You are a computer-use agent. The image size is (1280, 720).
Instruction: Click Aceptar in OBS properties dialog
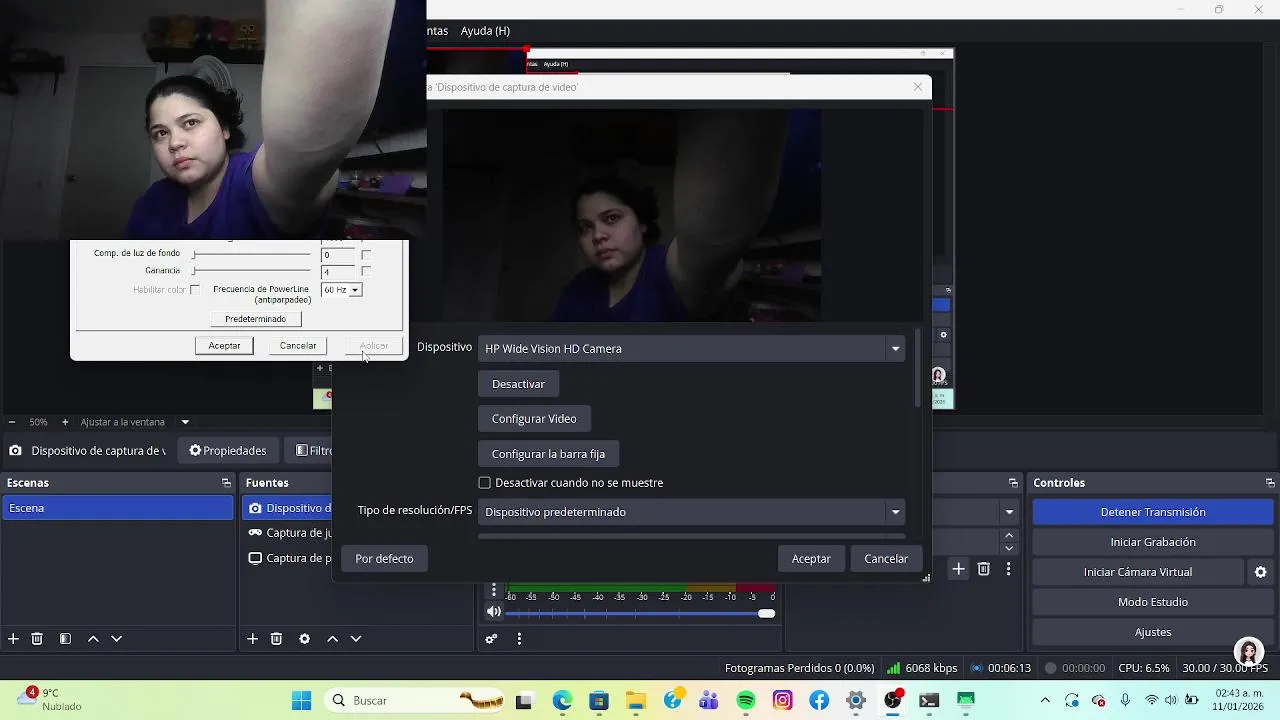click(811, 559)
